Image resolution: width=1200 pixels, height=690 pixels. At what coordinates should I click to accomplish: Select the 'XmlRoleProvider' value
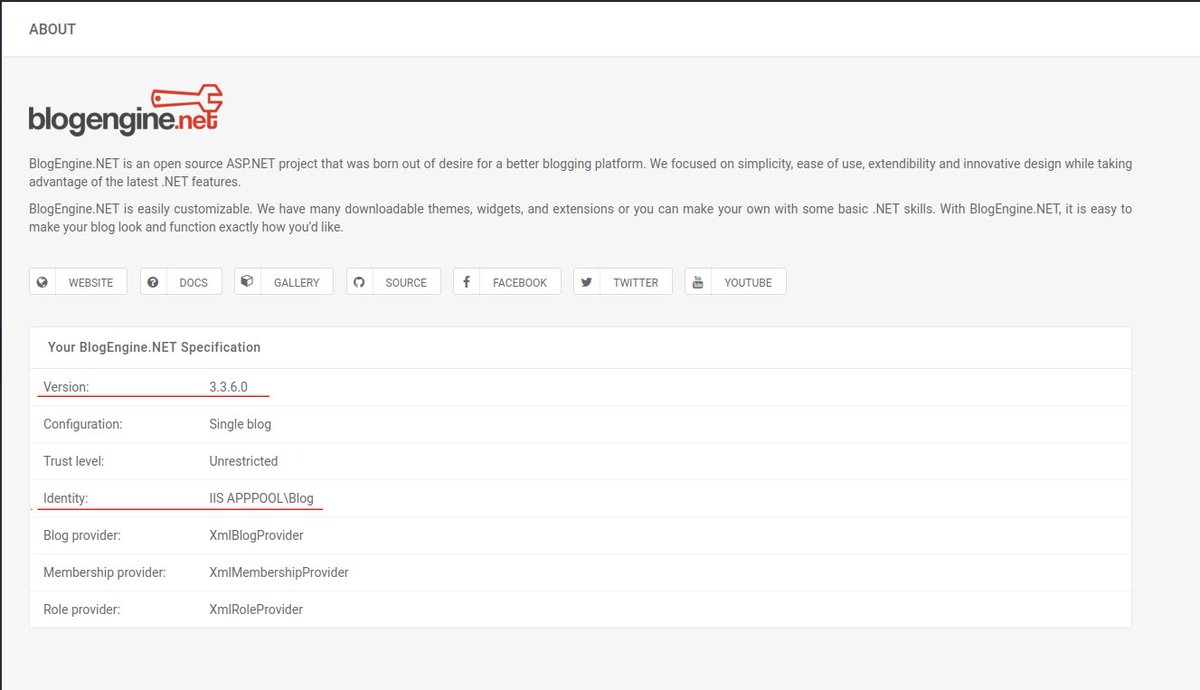tap(256, 609)
